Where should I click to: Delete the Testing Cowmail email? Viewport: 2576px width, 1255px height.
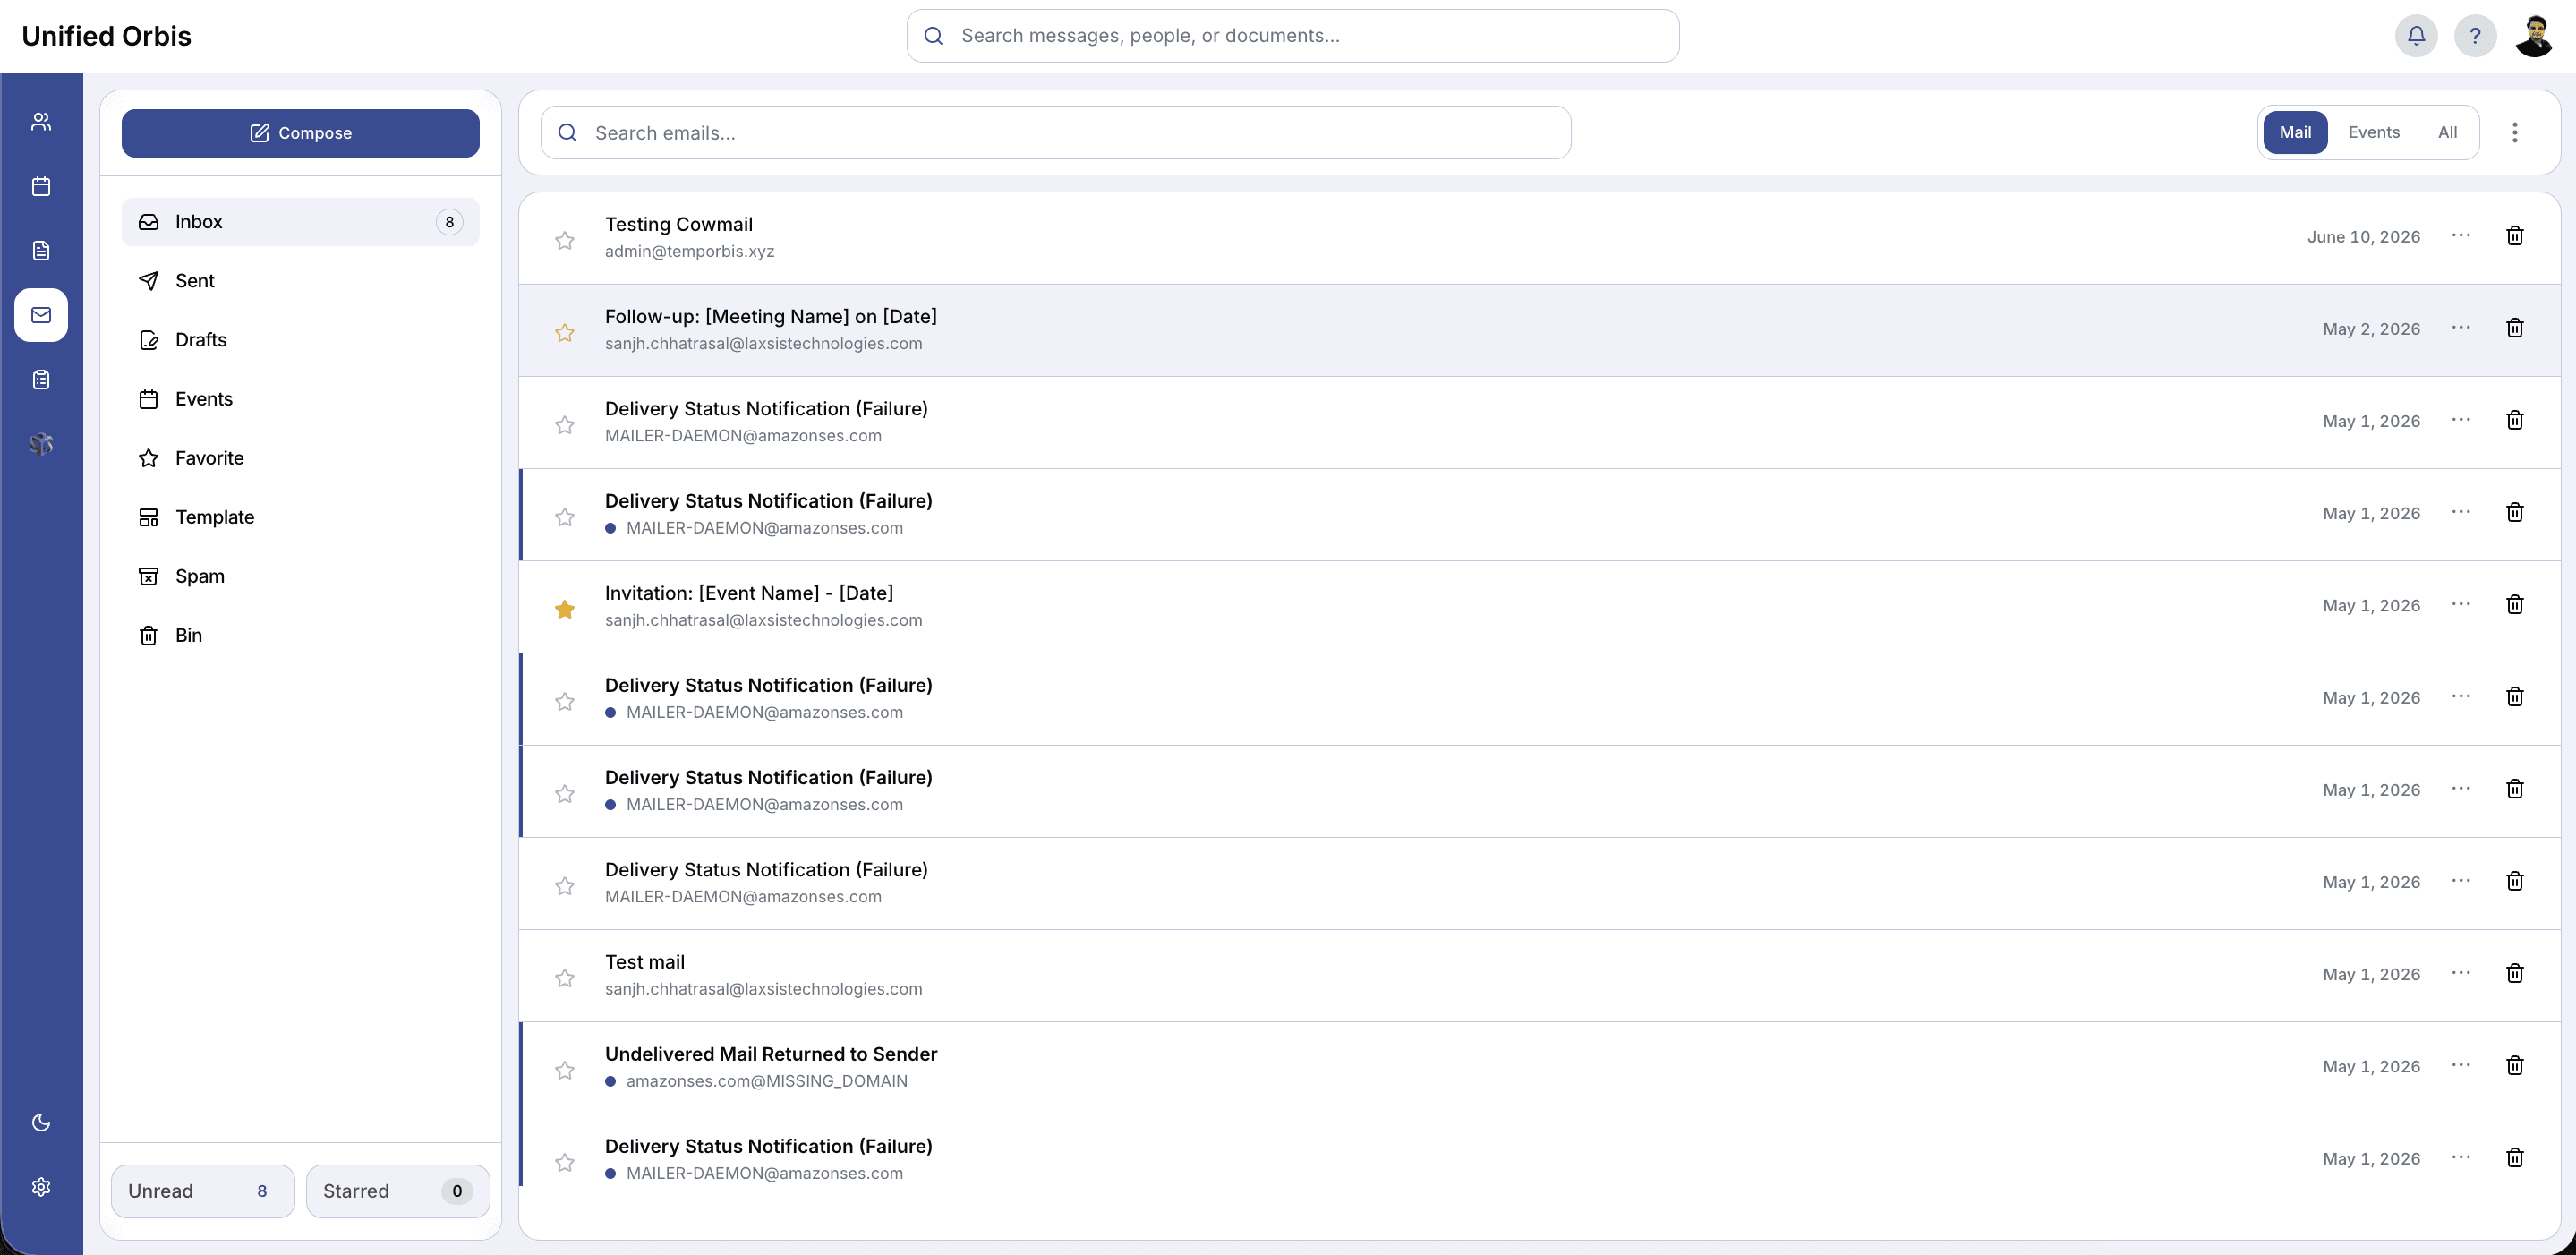pos(2515,236)
